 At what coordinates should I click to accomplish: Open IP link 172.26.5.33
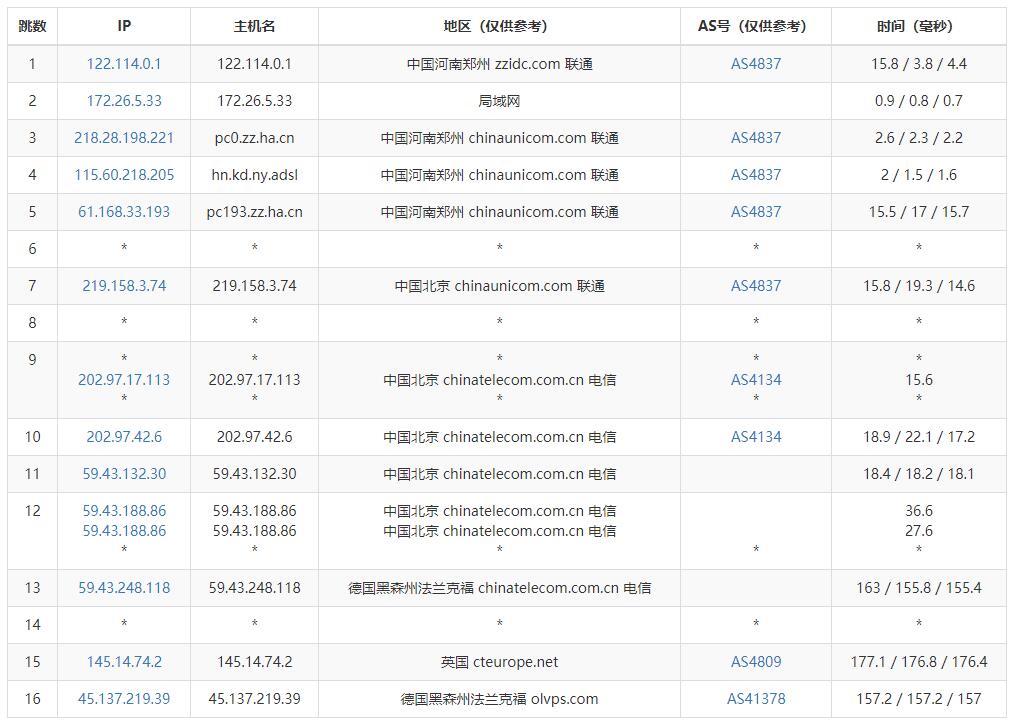pyautogui.click(x=124, y=101)
